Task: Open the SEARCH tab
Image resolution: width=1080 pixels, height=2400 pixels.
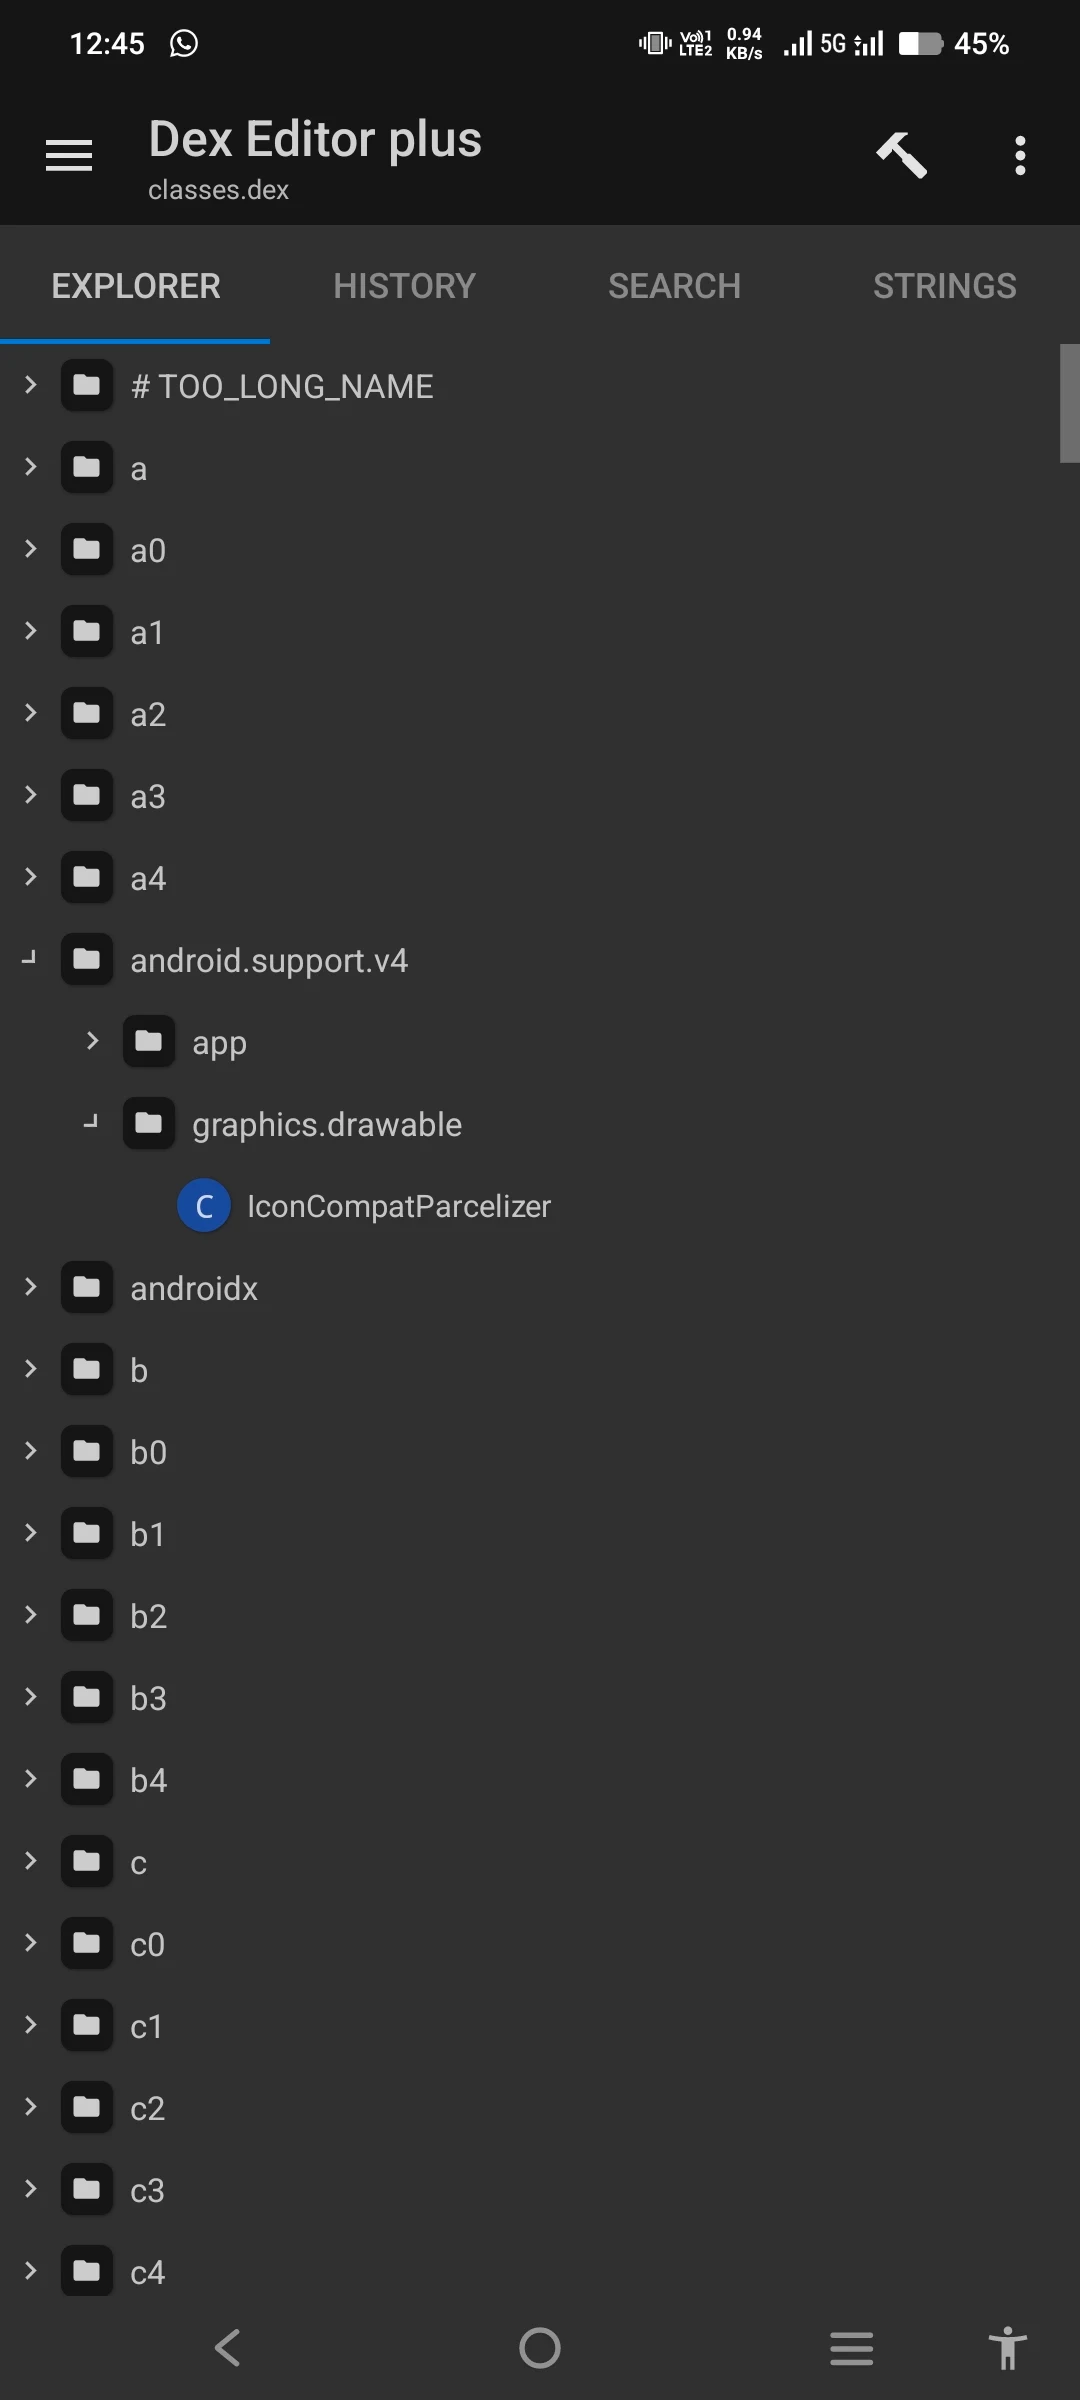Action: click(x=674, y=286)
